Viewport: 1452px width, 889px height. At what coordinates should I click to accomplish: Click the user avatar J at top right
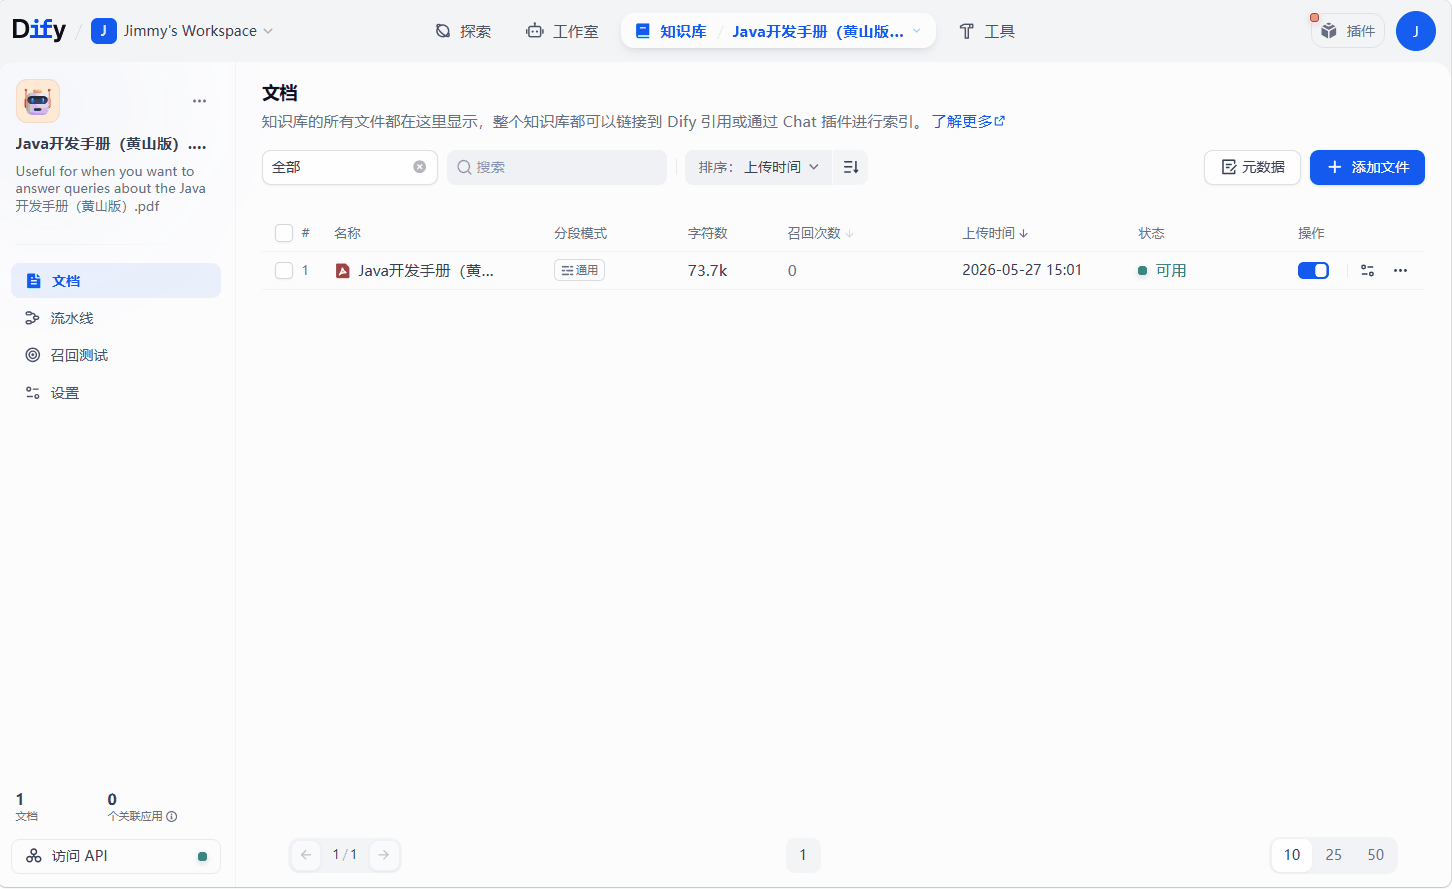coord(1416,31)
